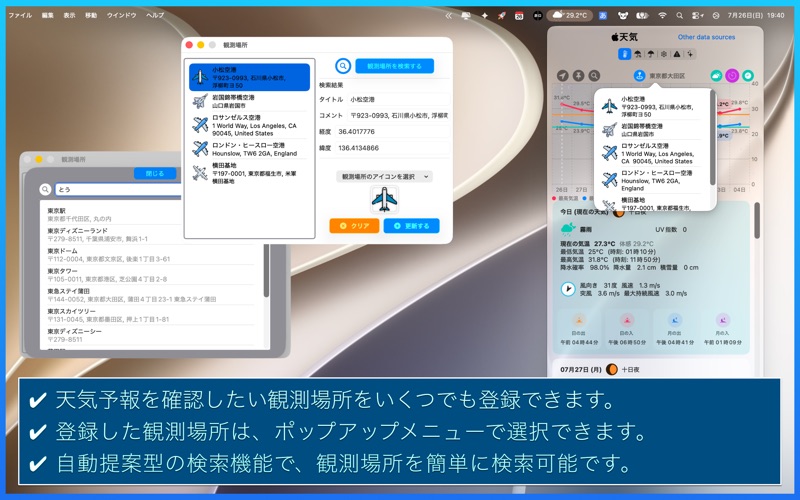Viewport: 800px width, 500px height.
Task: Select the warning triangle alerts tab
Action: [677, 54]
